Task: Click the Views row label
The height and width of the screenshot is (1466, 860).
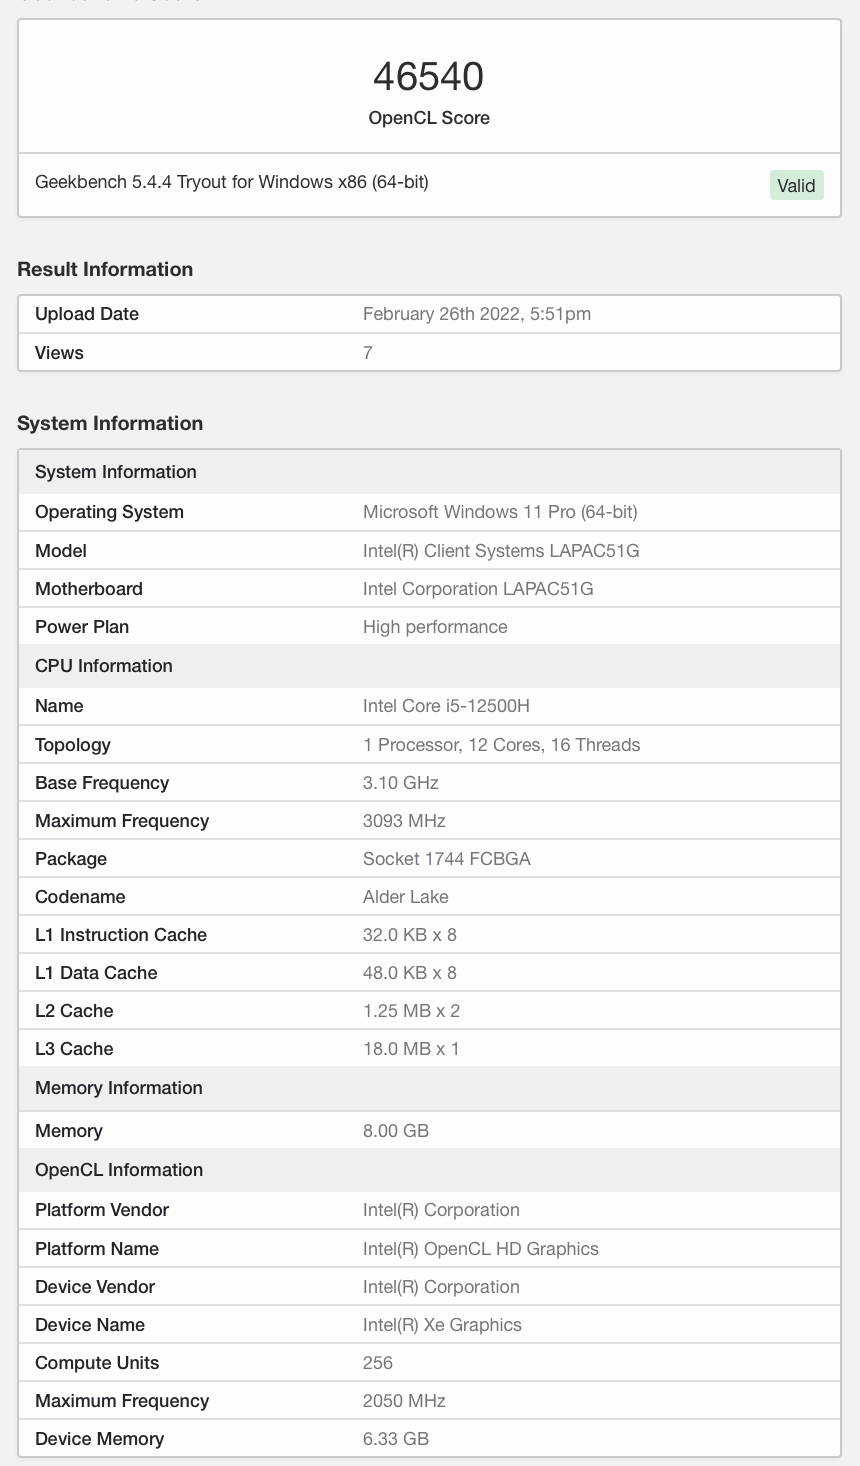Action: click(59, 353)
